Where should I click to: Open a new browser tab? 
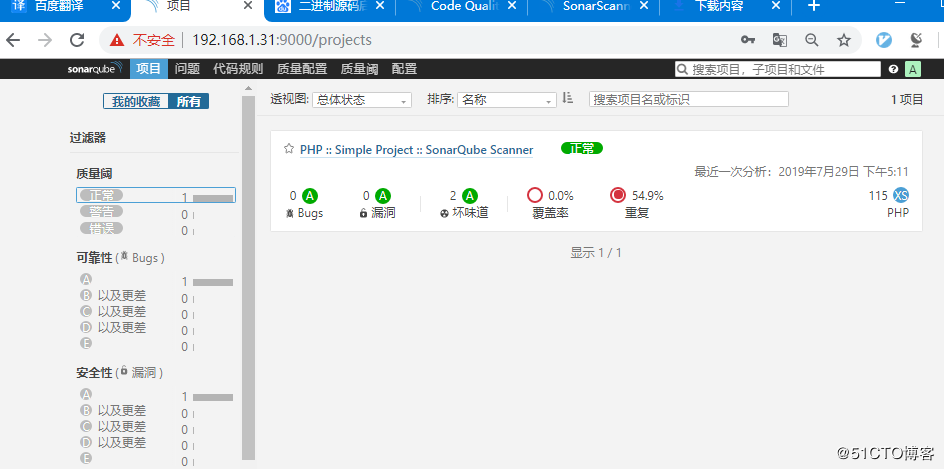[x=813, y=7]
